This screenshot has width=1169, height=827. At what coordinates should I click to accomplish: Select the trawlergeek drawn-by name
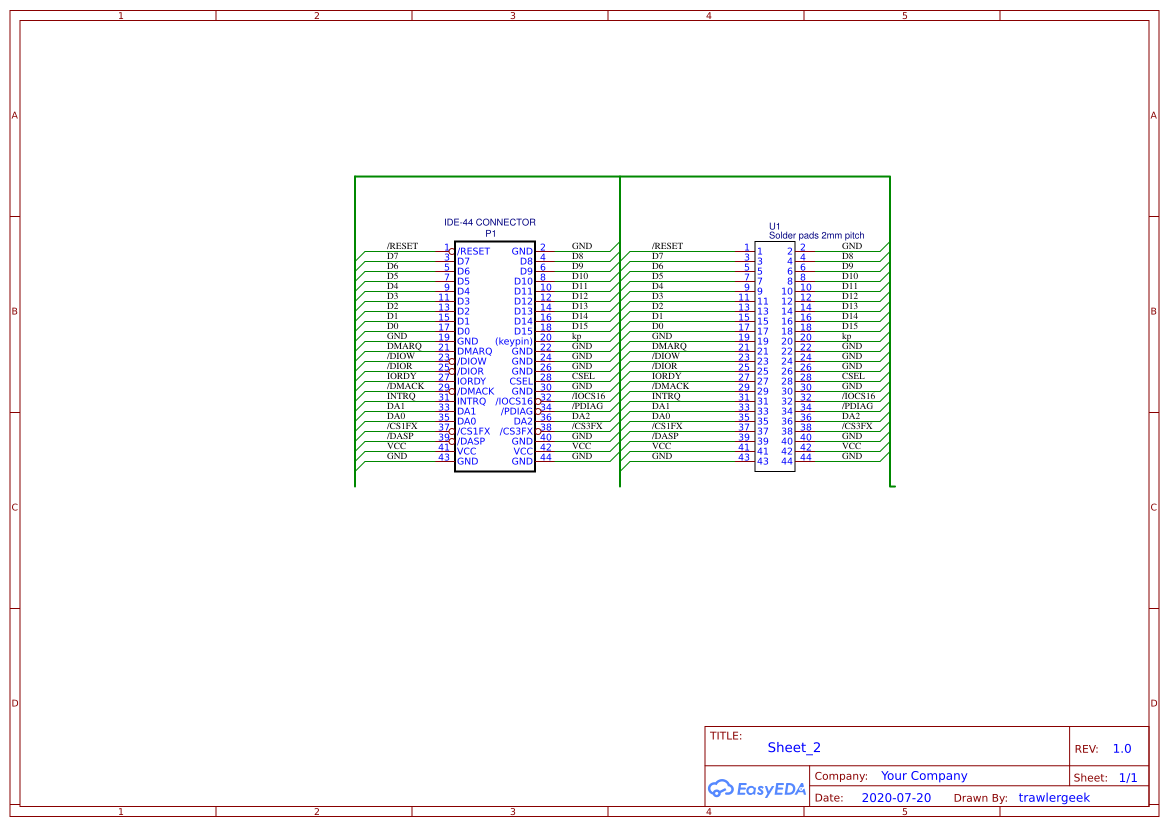pos(1053,798)
